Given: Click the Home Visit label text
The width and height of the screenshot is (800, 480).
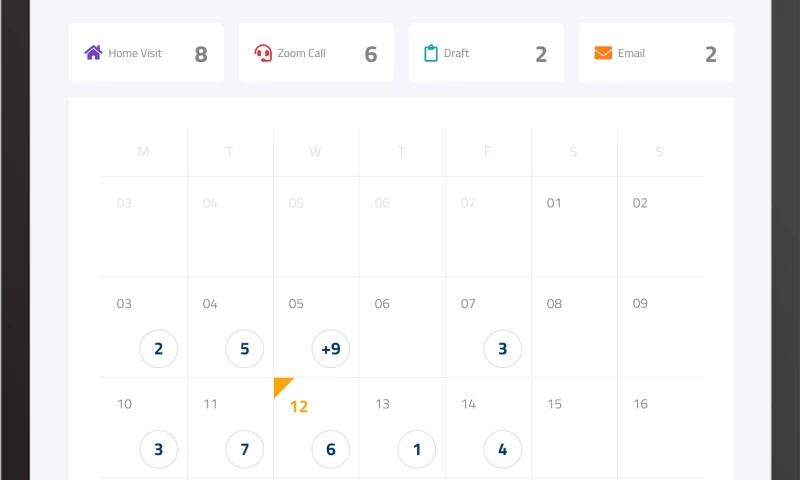Looking at the screenshot, I should pyautogui.click(x=135, y=53).
